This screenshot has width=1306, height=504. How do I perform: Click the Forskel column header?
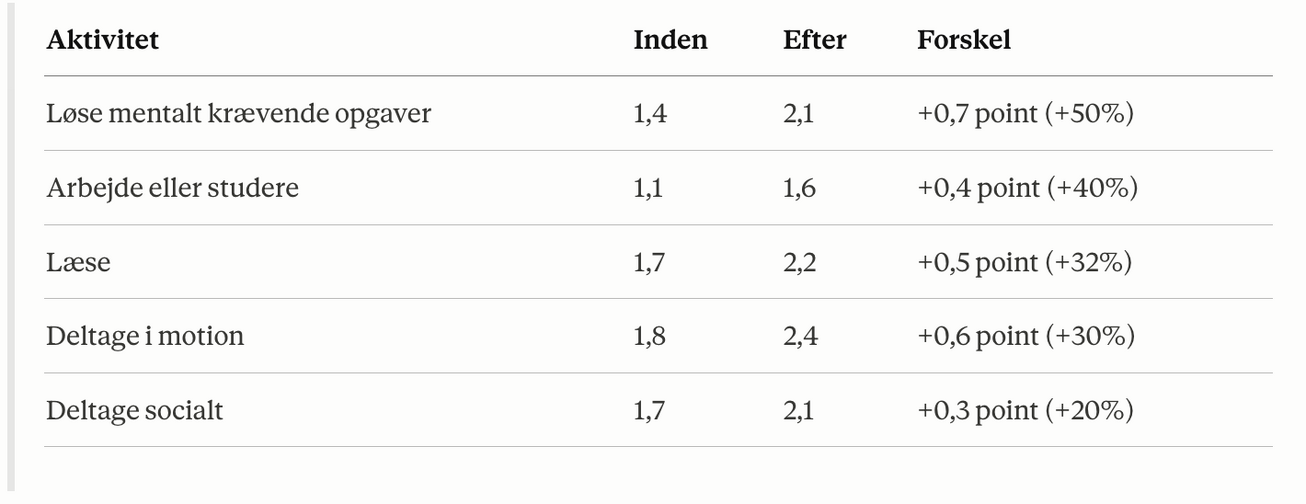point(964,40)
